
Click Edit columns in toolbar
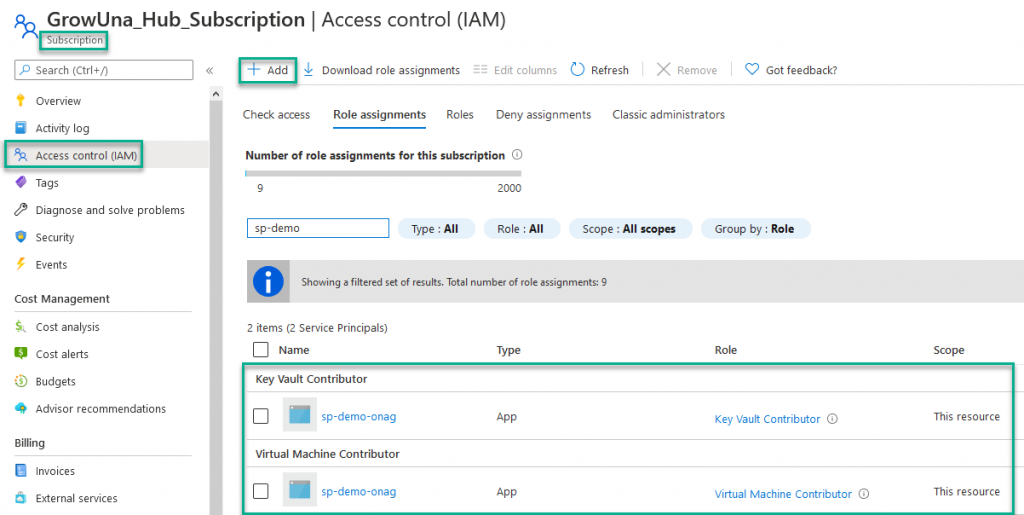[x=515, y=70]
